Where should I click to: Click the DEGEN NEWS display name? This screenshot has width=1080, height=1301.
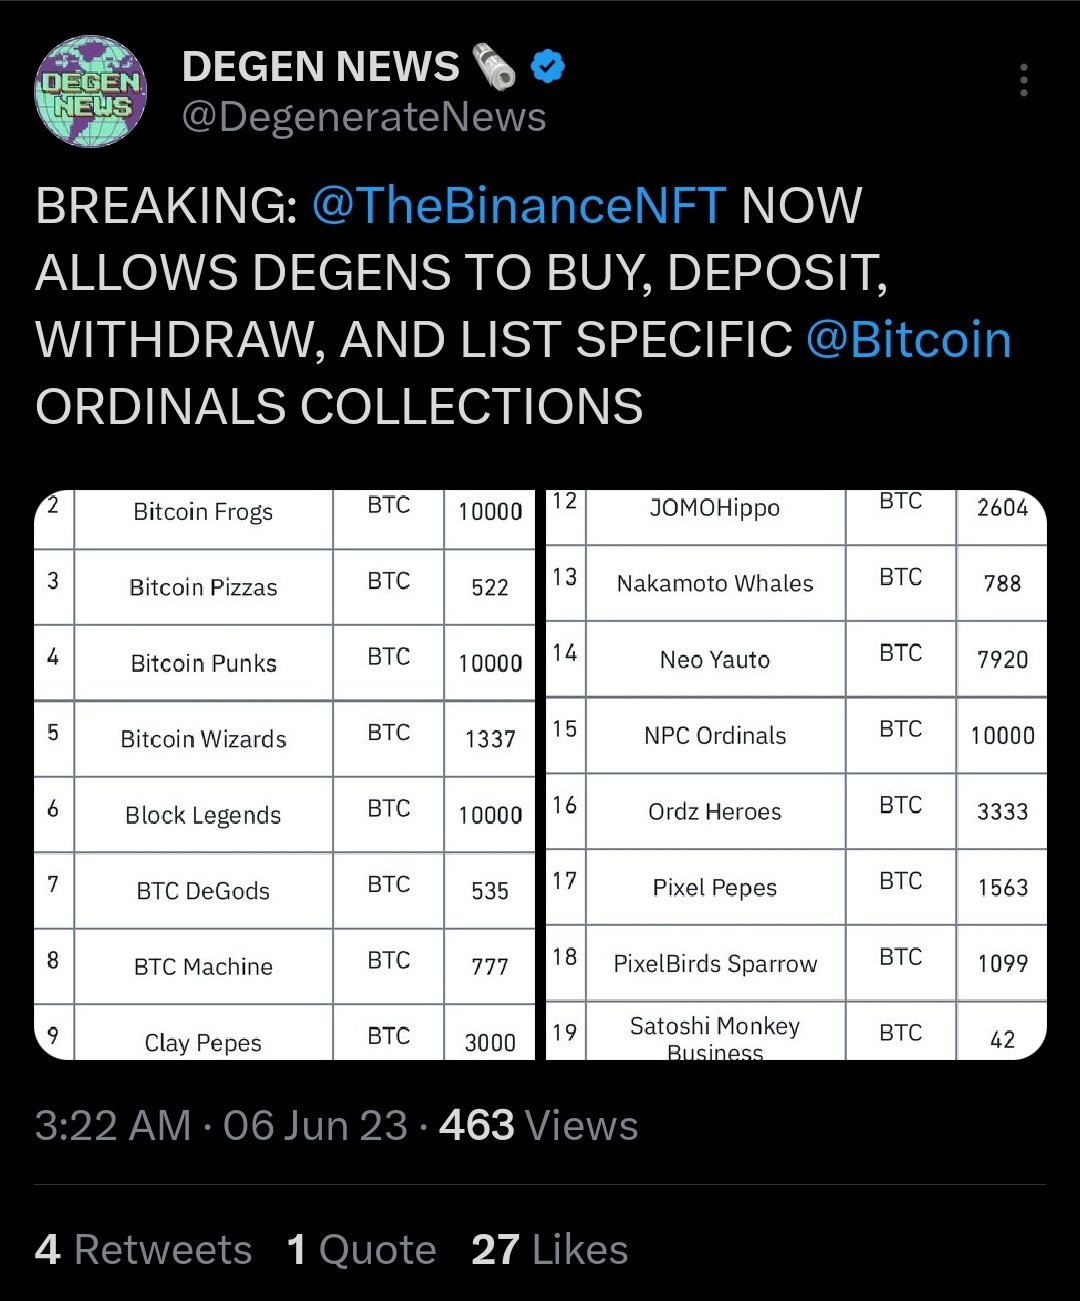(320, 66)
